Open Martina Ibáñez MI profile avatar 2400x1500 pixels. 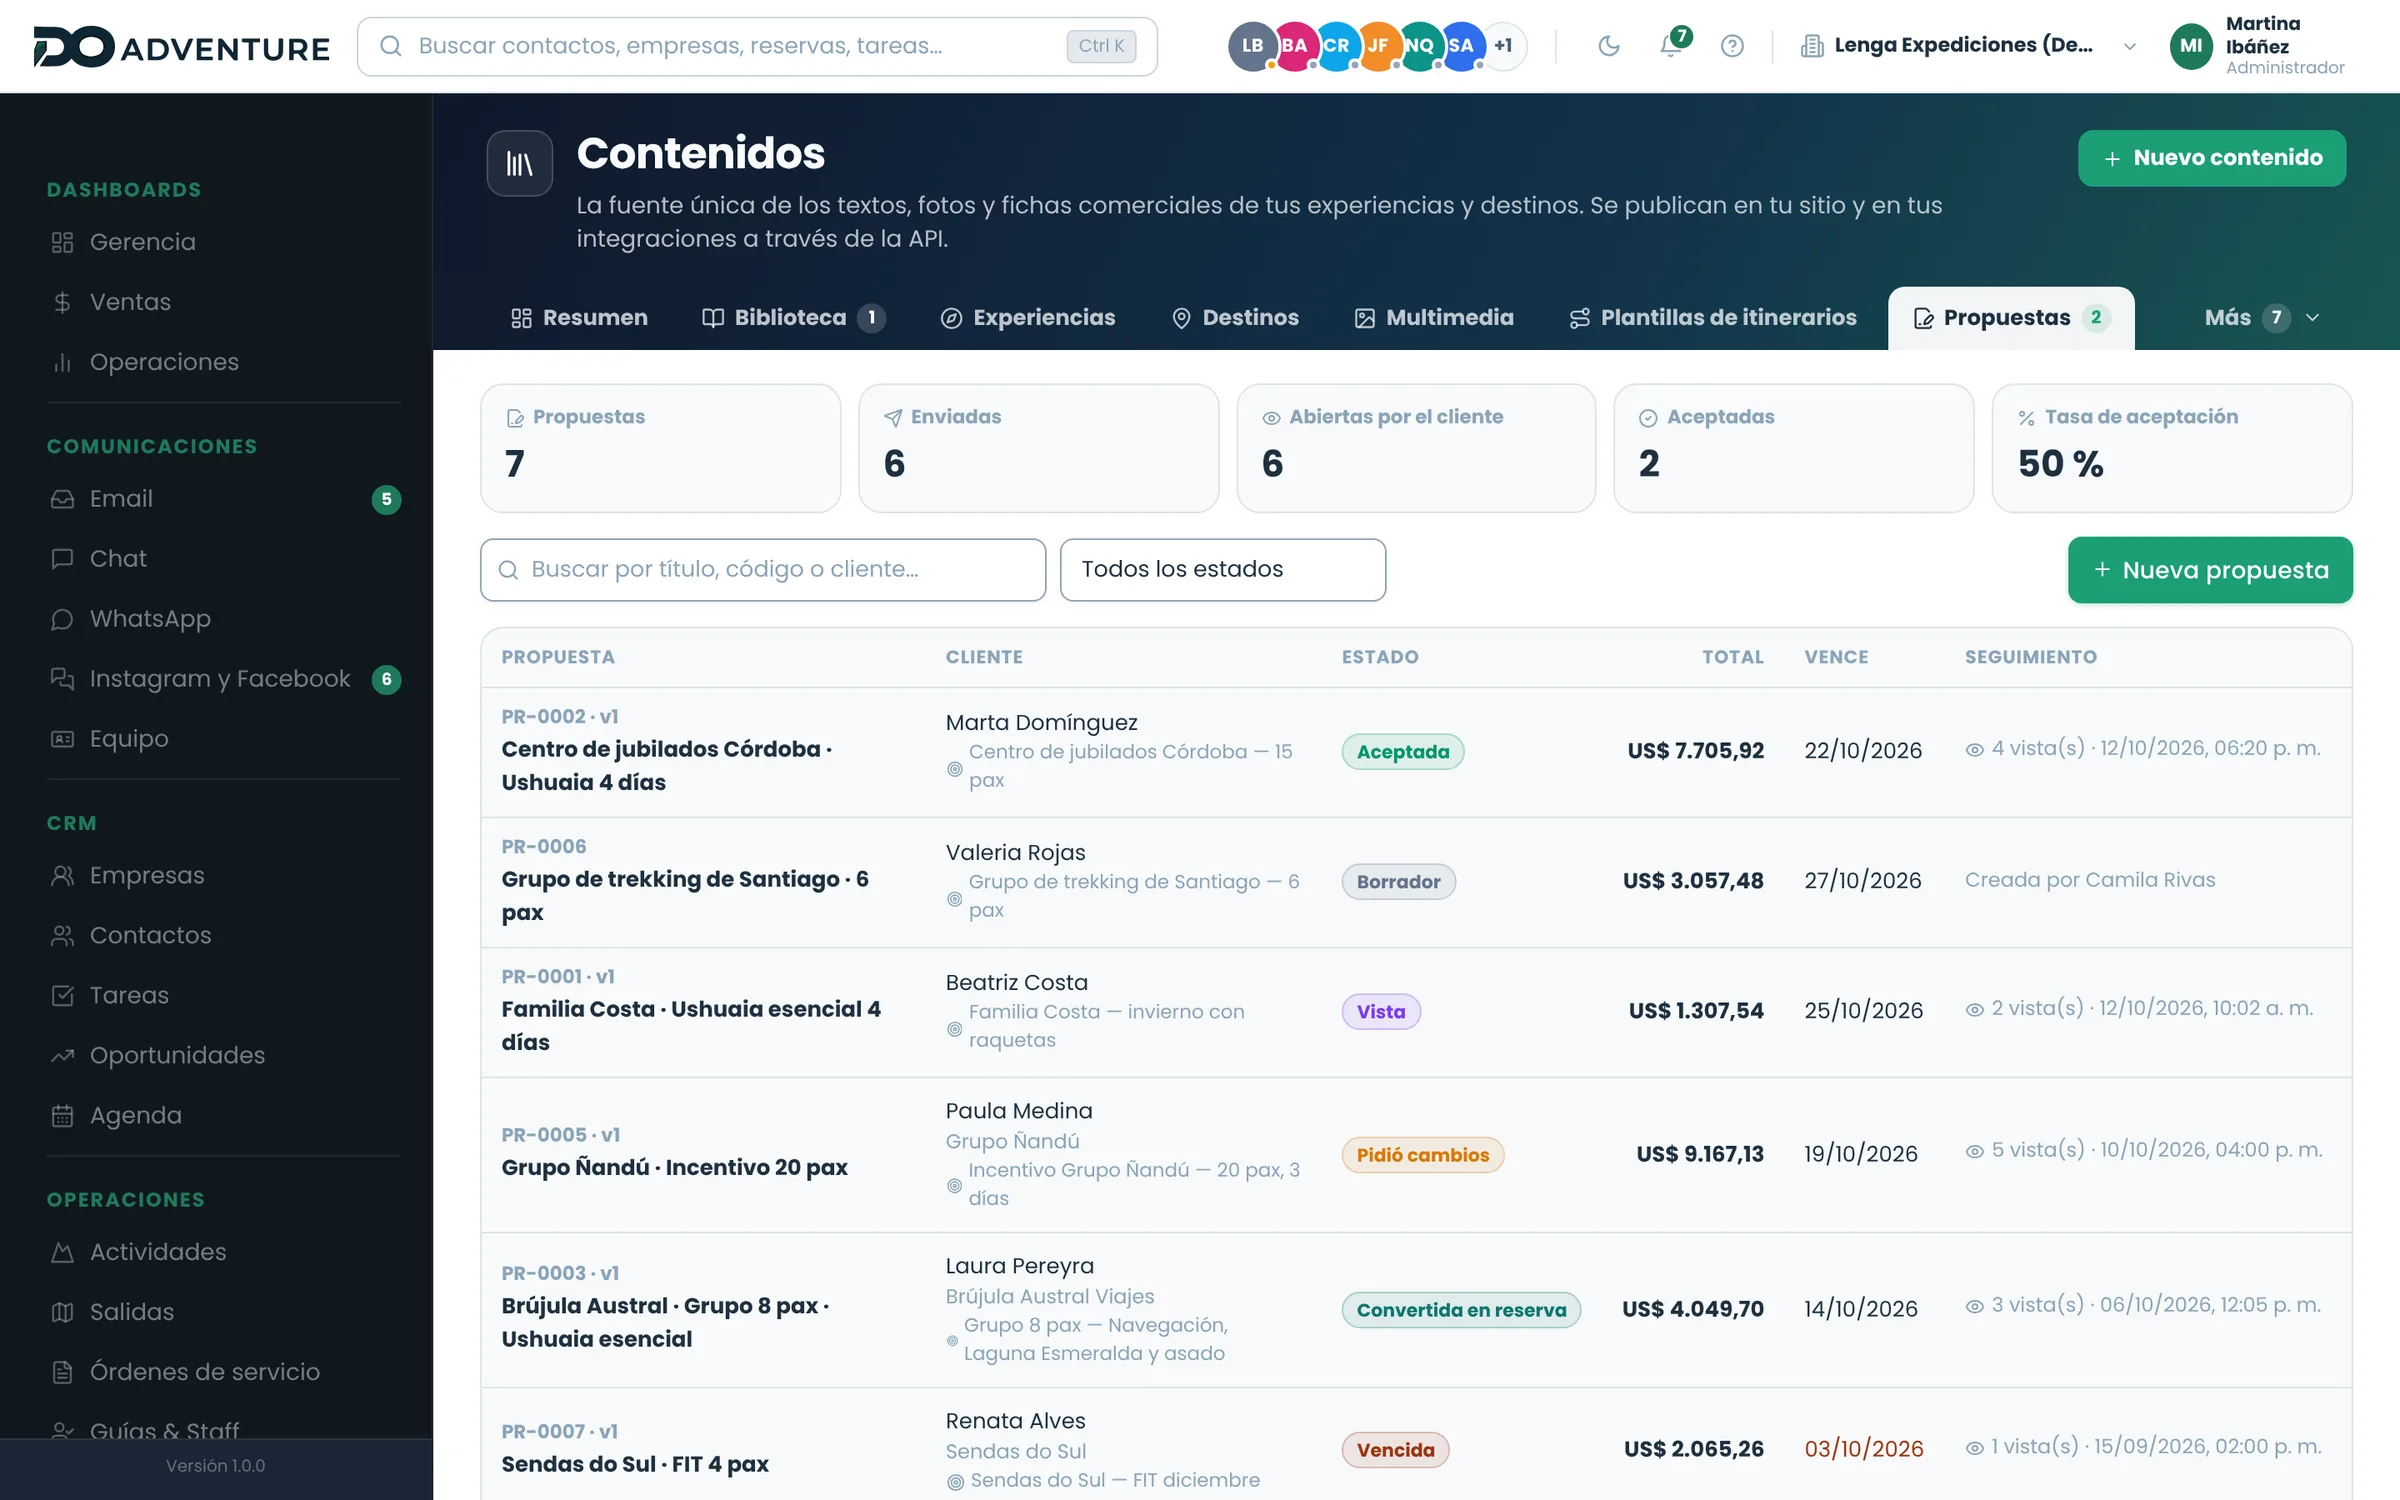pos(2191,46)
